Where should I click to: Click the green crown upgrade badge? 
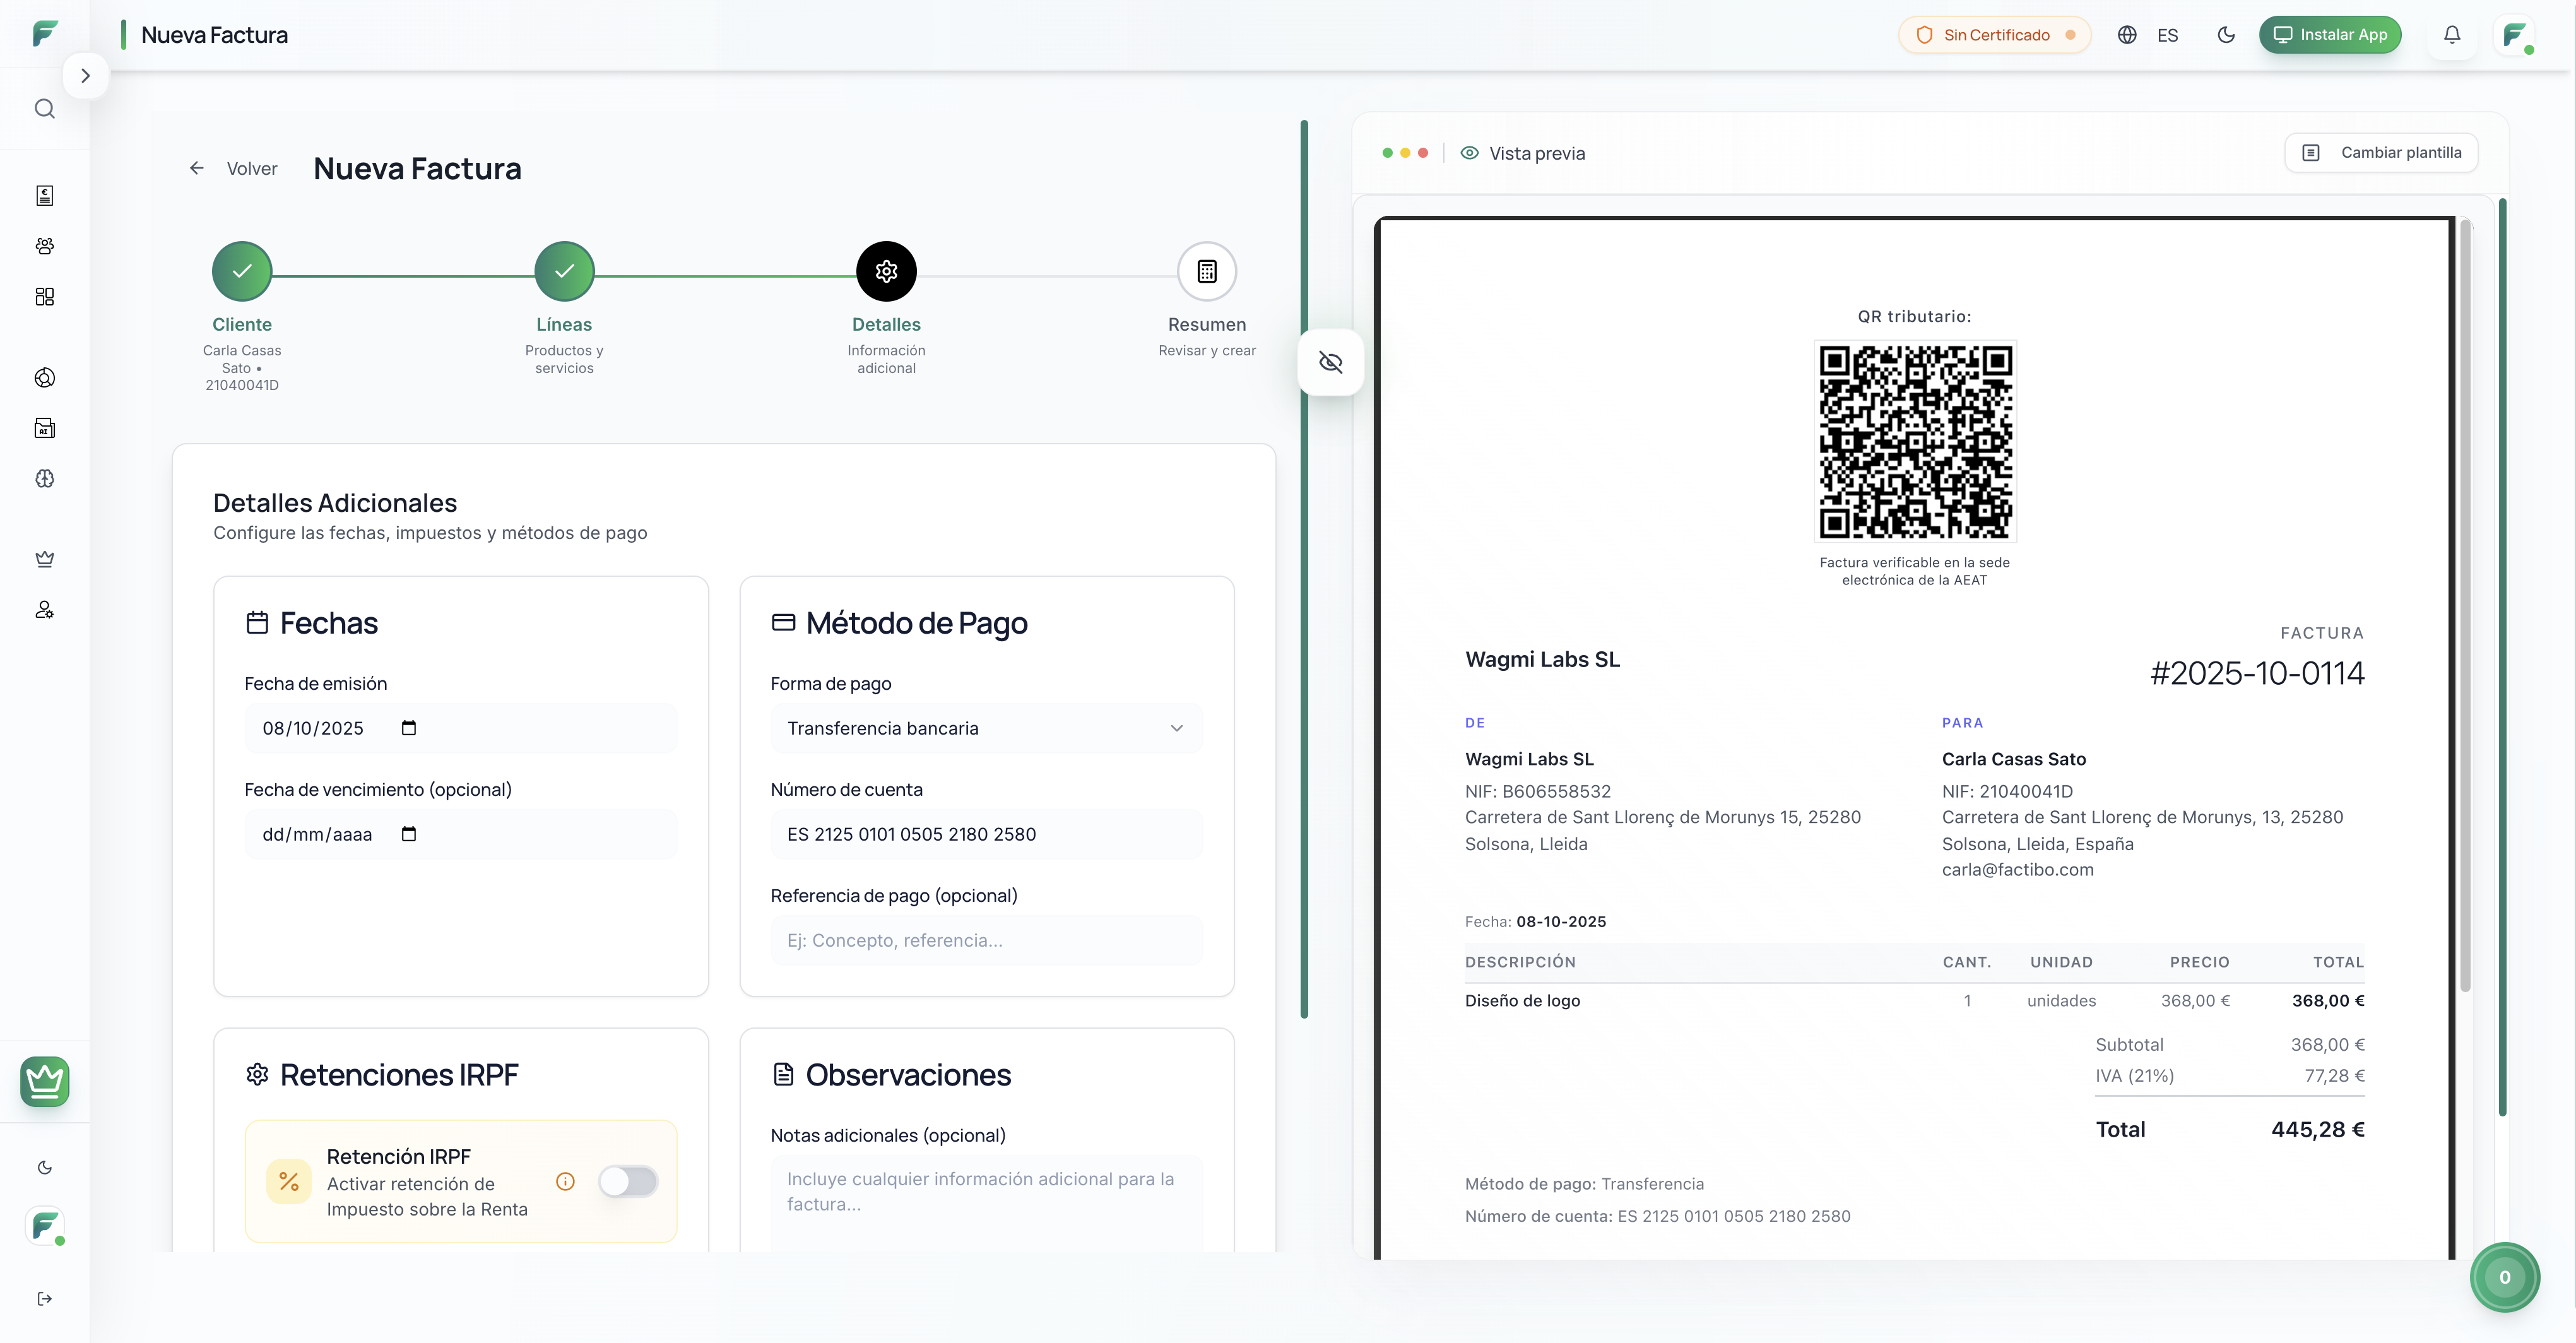coord(44,1081)
